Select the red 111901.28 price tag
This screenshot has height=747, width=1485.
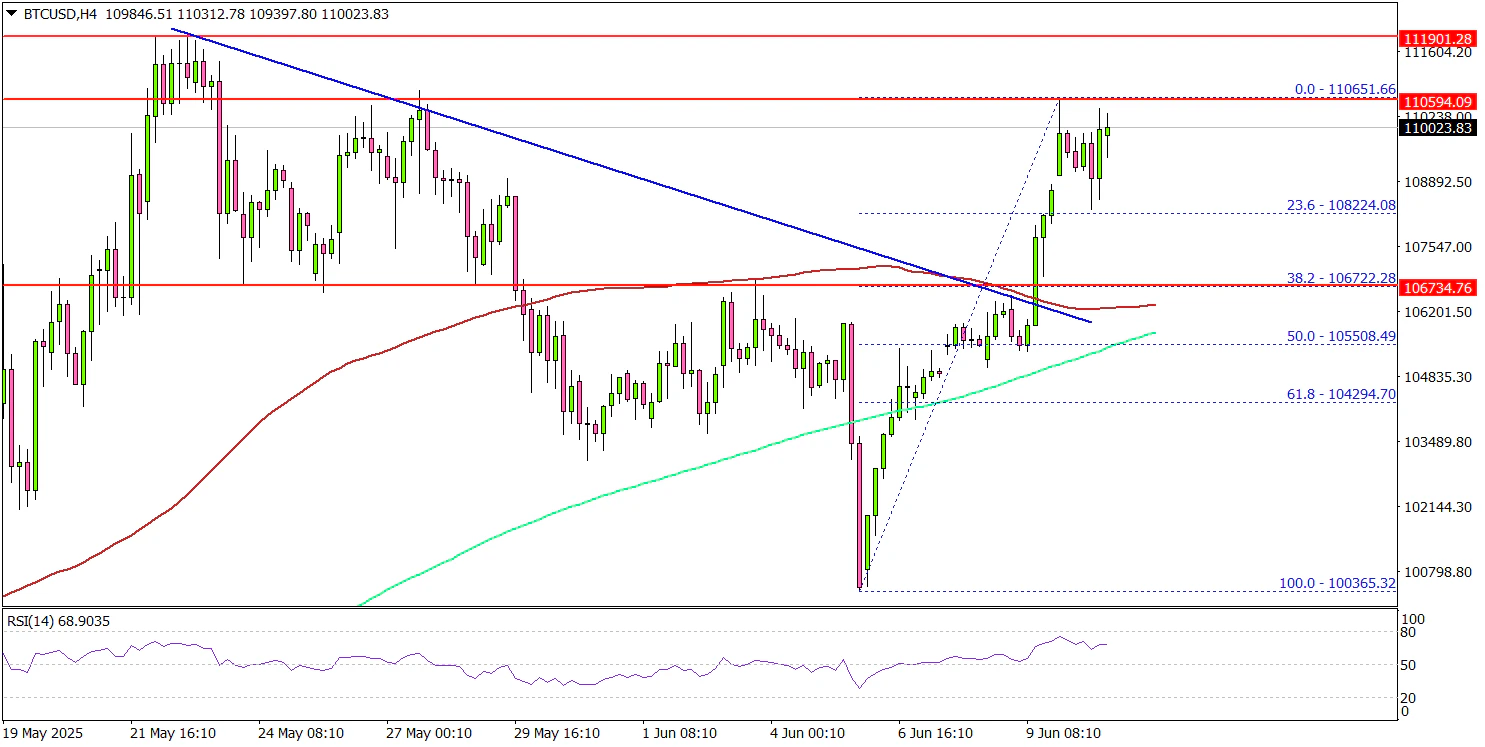(1437, 38)
